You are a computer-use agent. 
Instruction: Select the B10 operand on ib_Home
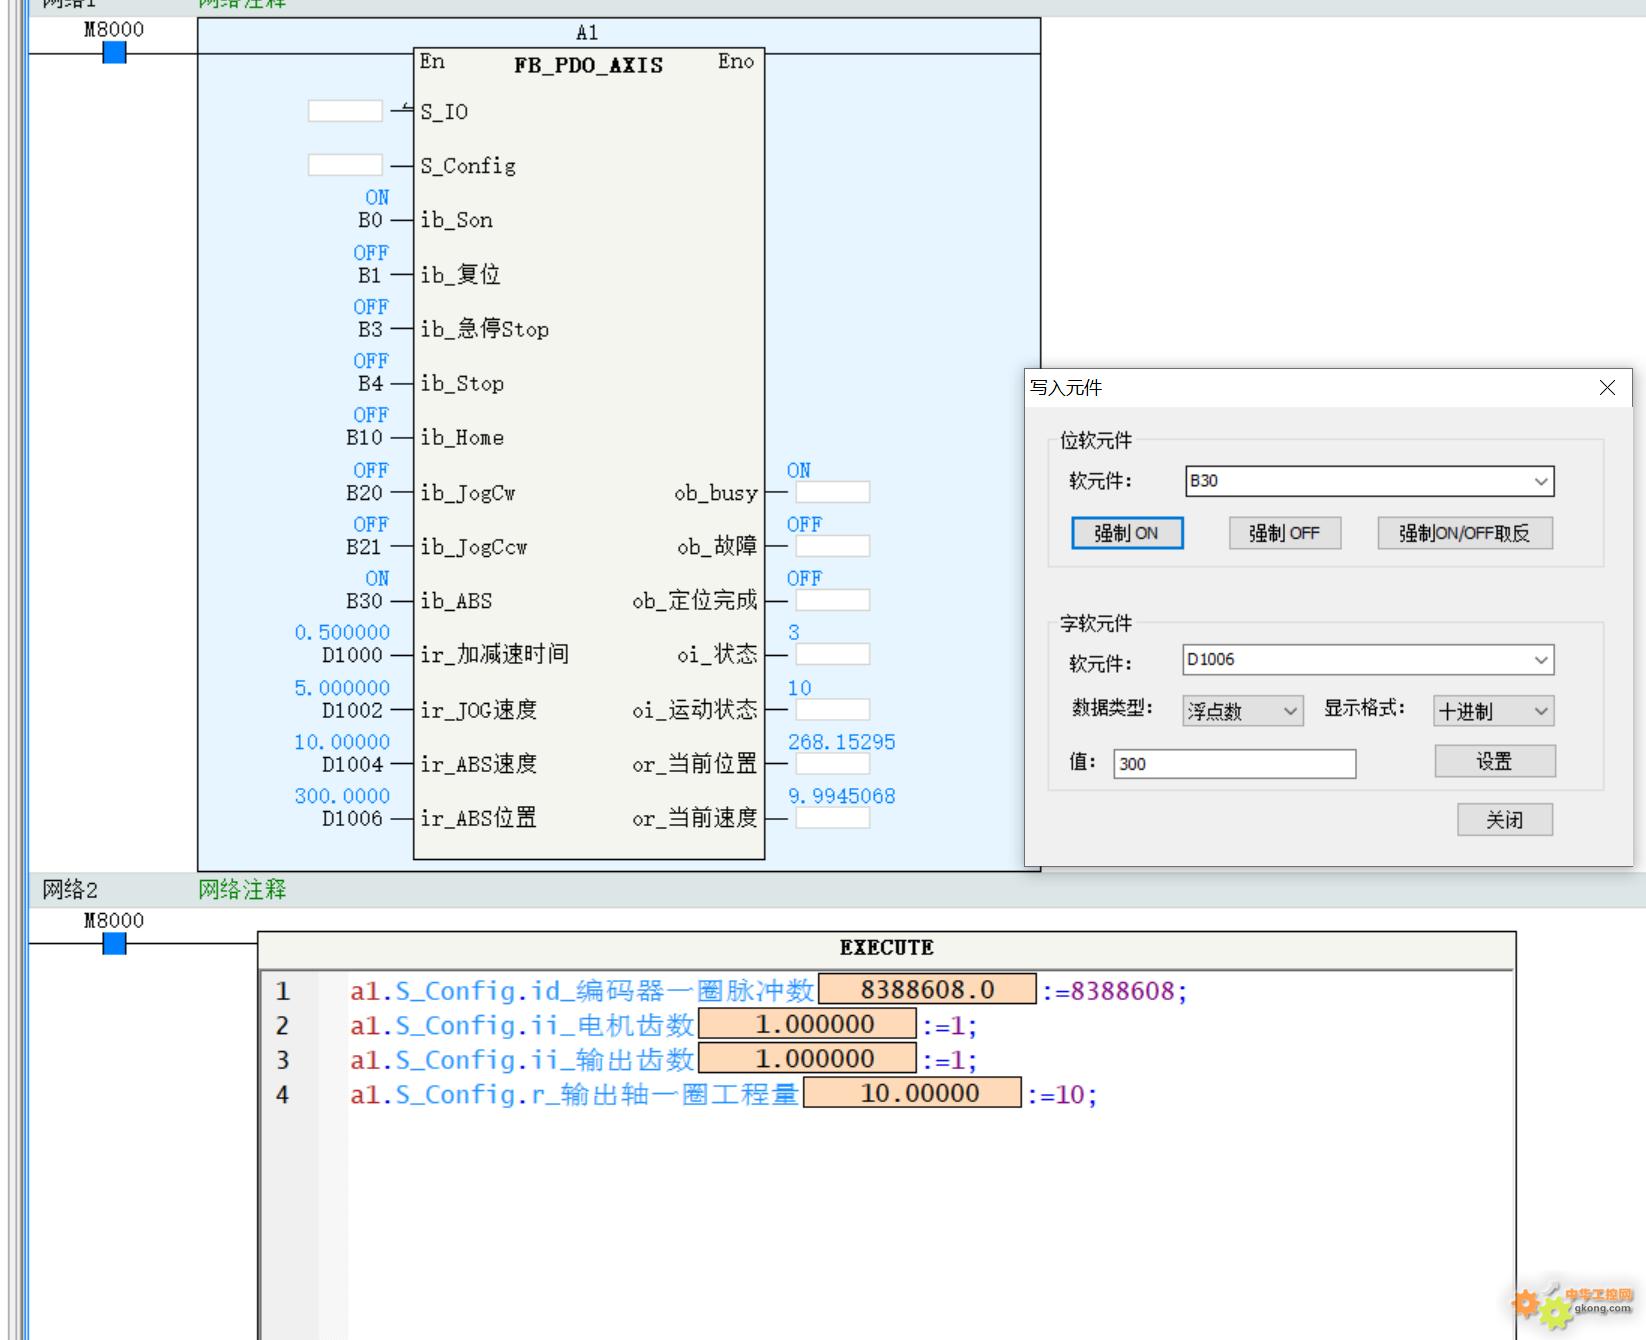pyautogui.click(x=365, y=437)
